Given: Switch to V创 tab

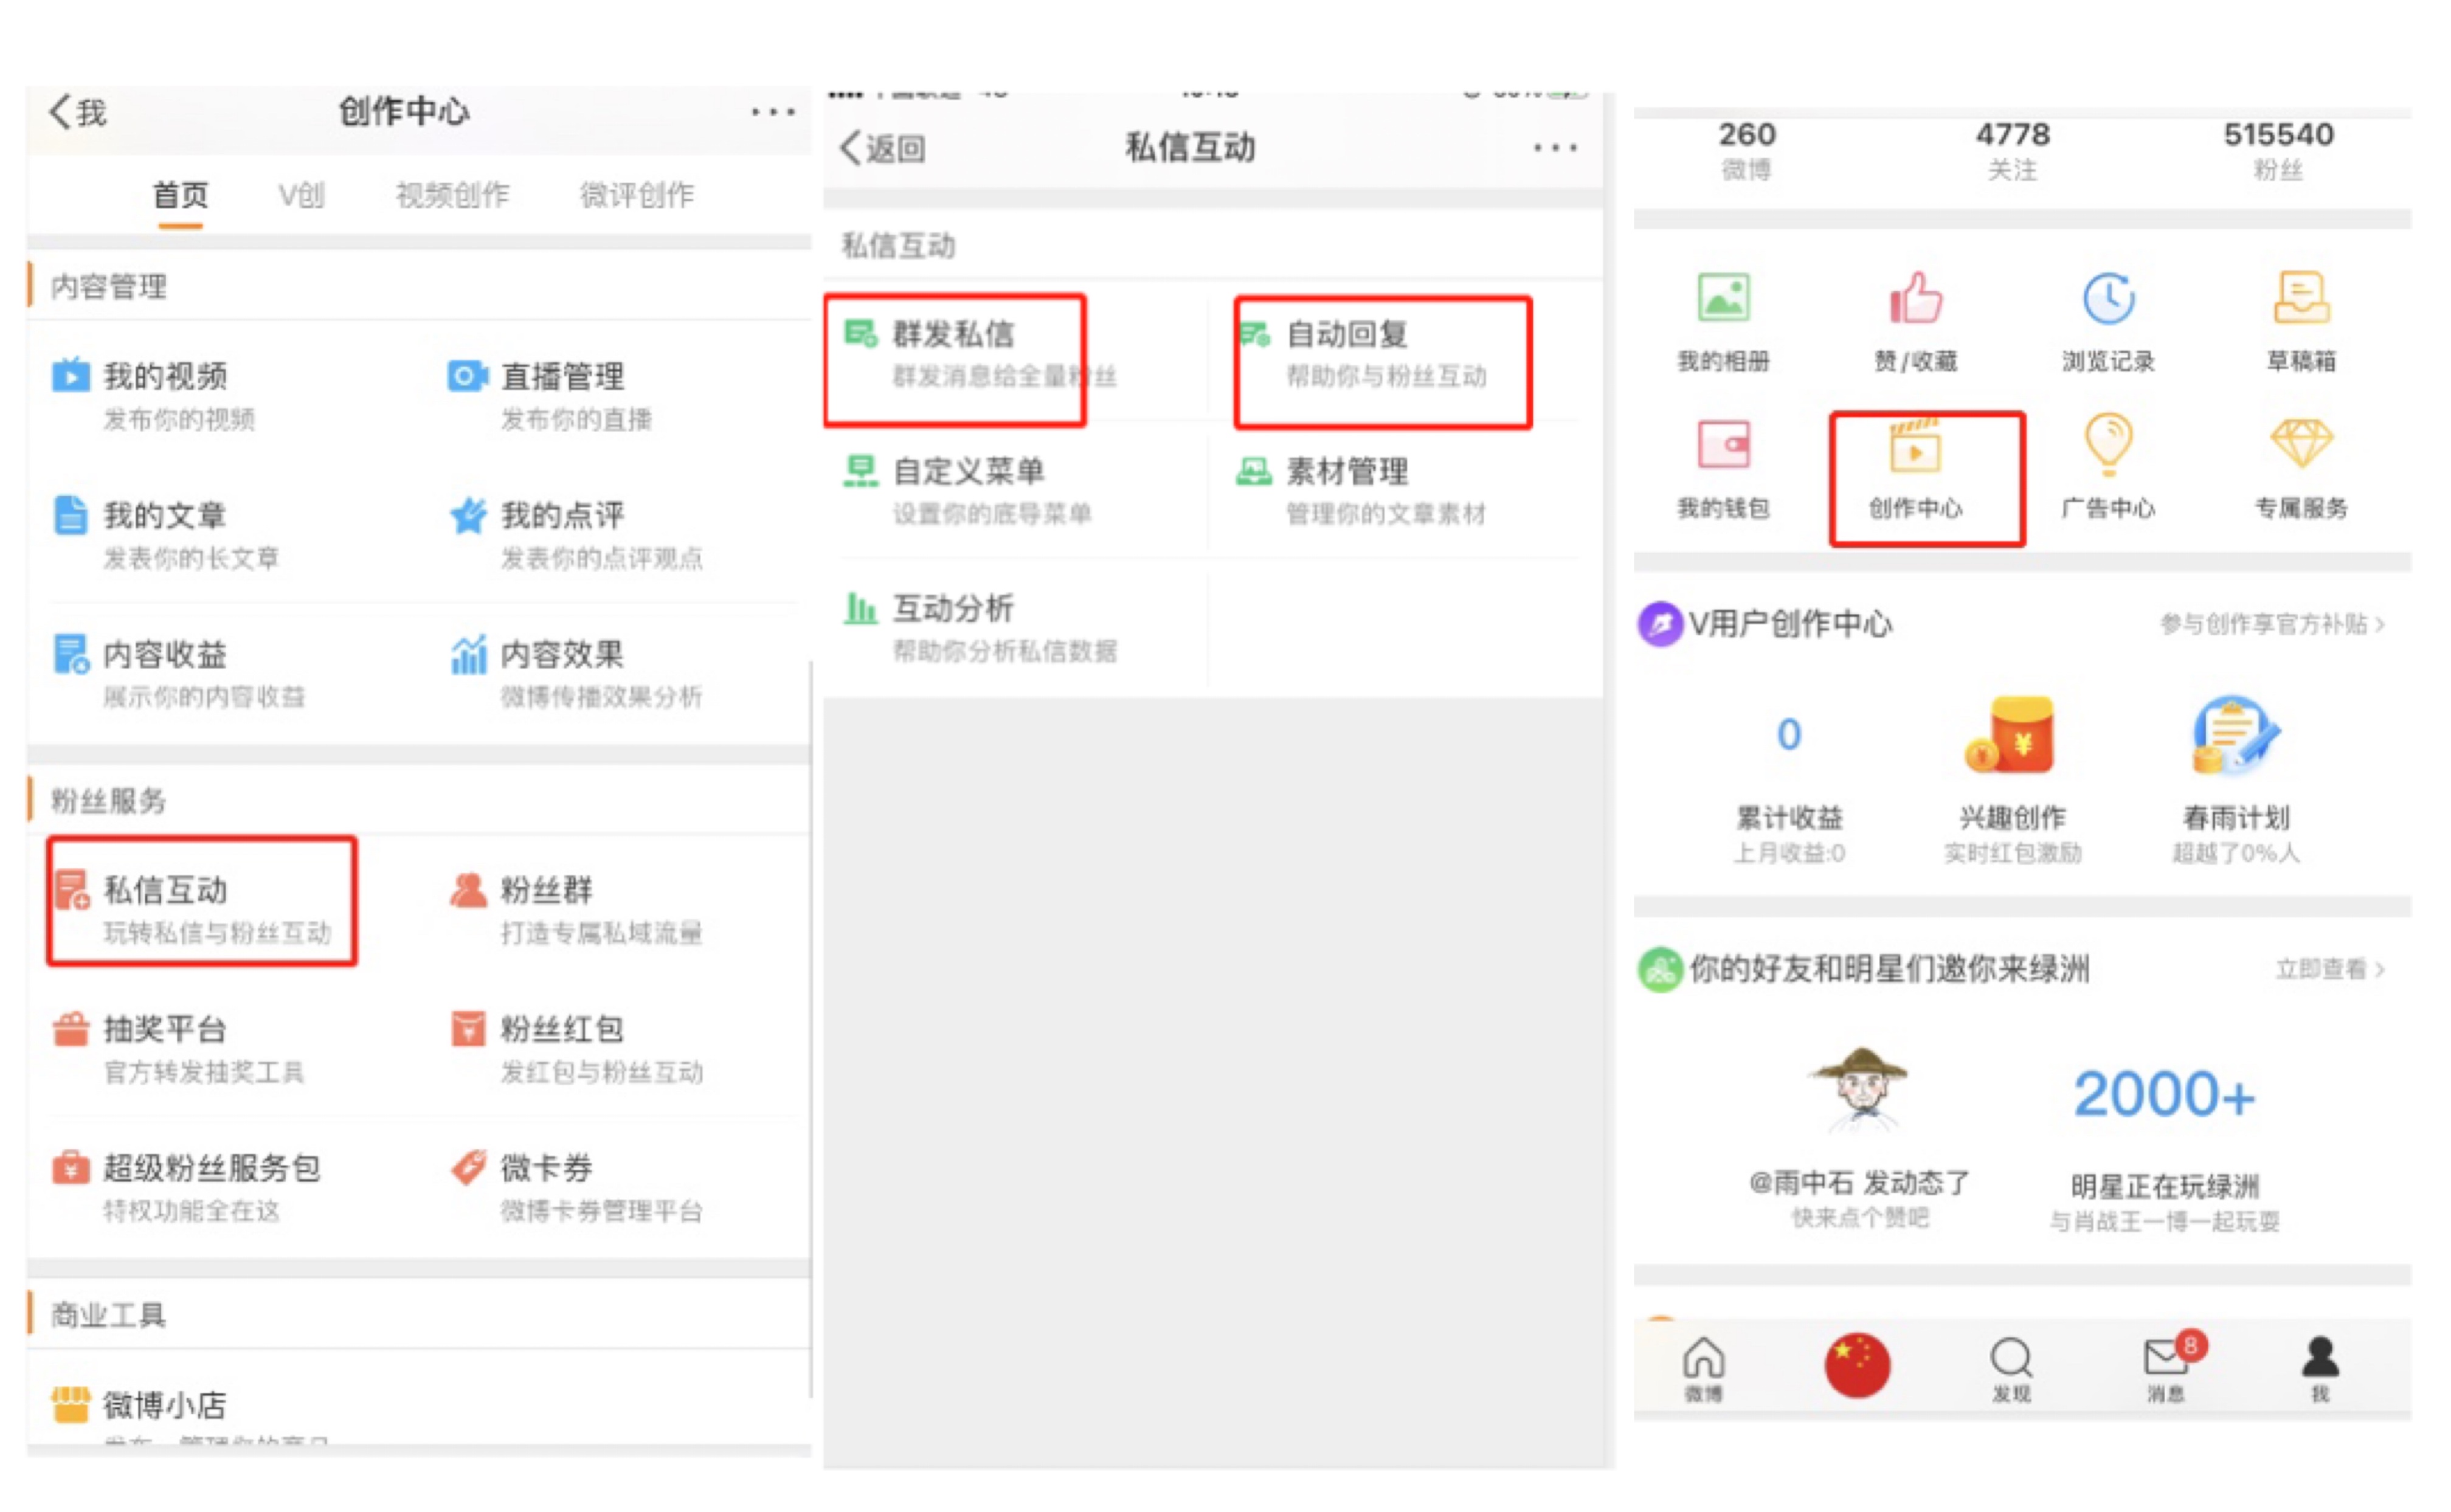Looking at the screenshot, I should point(301,195).
